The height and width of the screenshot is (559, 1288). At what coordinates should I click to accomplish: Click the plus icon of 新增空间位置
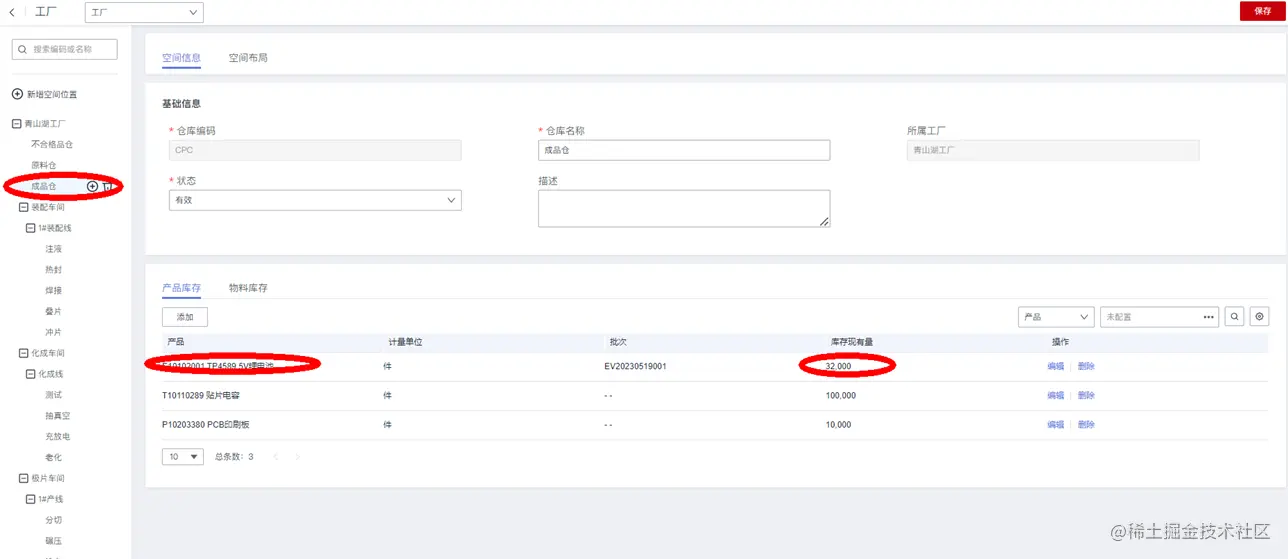click(17, 94)
